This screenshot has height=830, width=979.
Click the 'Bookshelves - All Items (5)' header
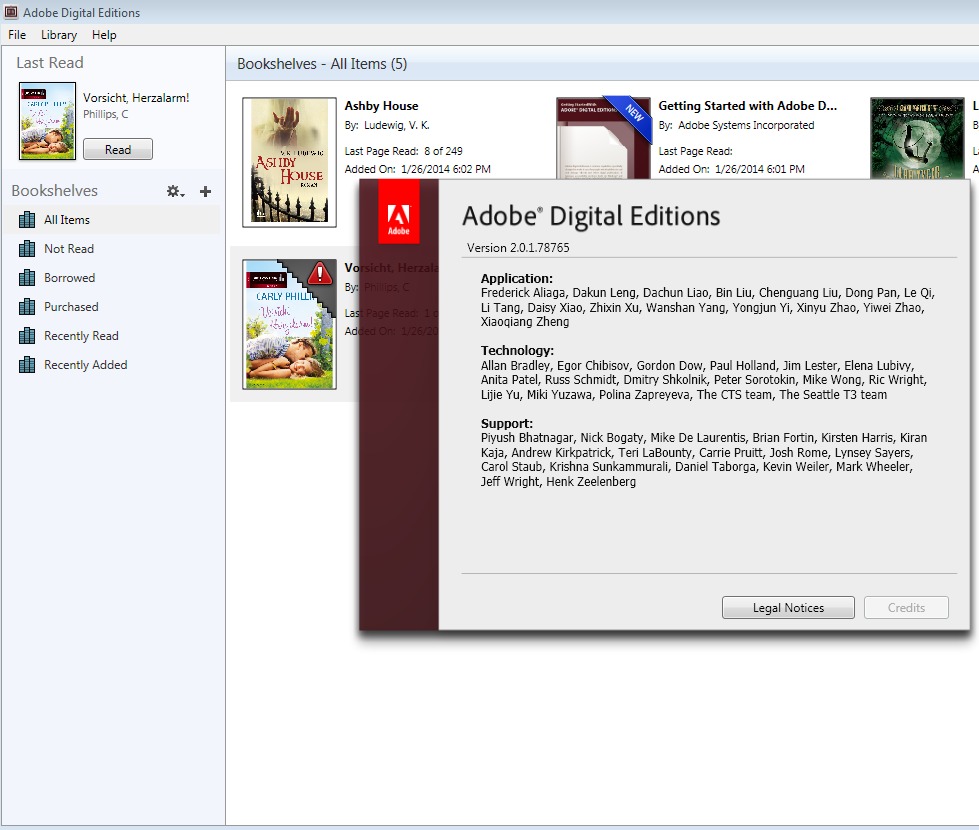point(322,64)
